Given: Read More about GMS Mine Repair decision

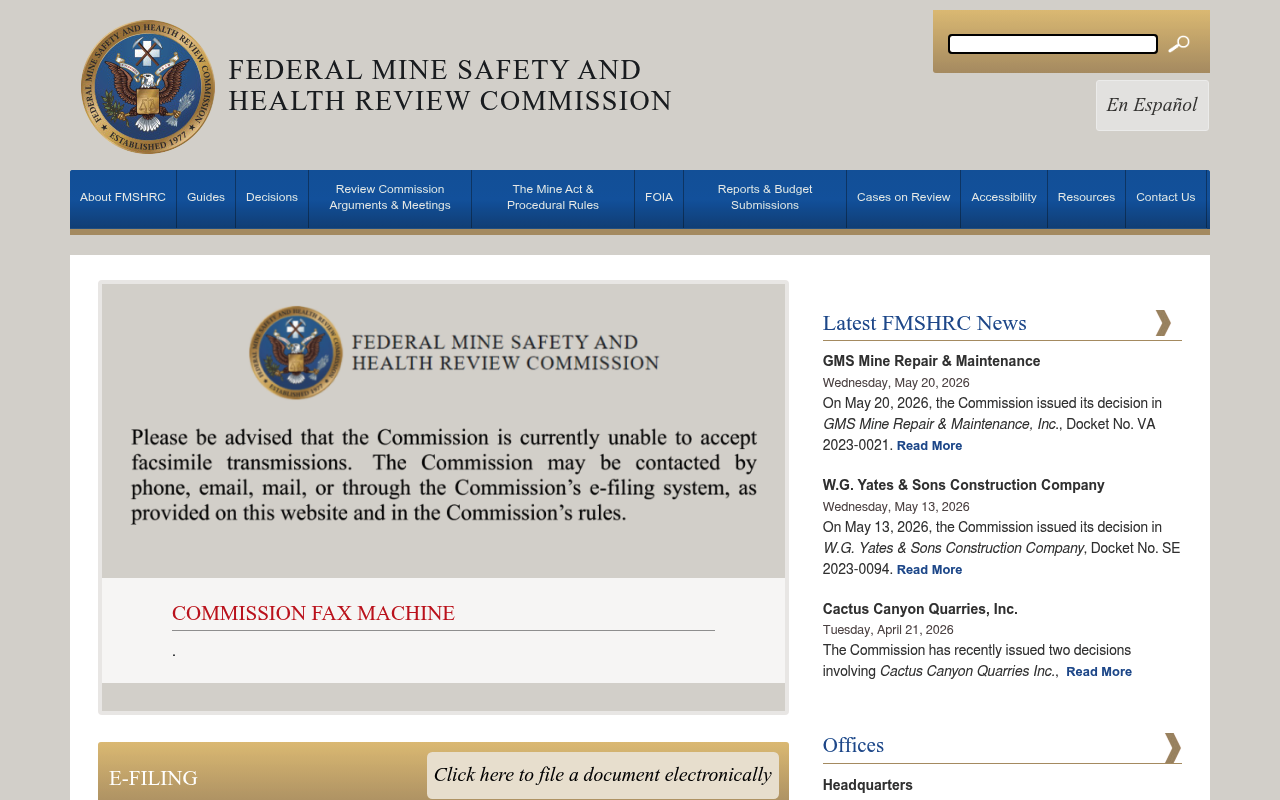Looking at the screenshot, I should pyautogui.click(x=929, y=446).
